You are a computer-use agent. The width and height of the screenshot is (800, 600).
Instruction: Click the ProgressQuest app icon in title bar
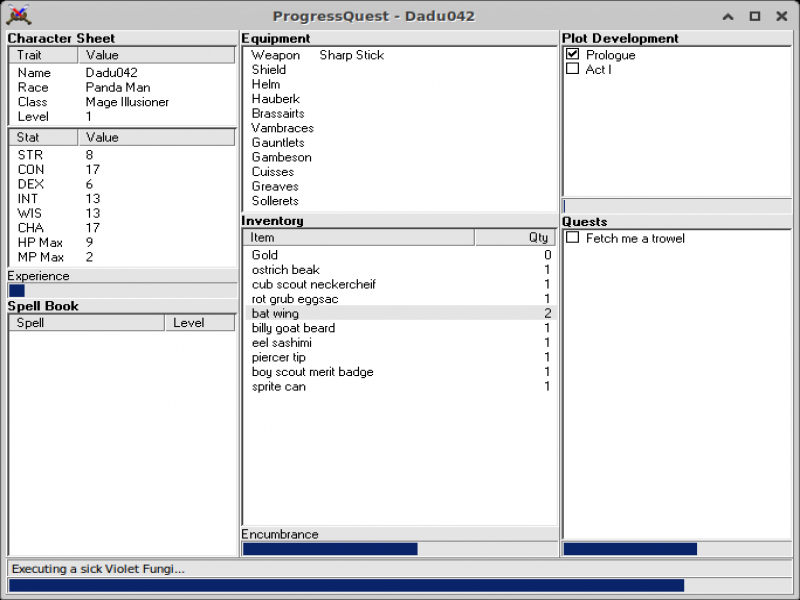[18, 16]
